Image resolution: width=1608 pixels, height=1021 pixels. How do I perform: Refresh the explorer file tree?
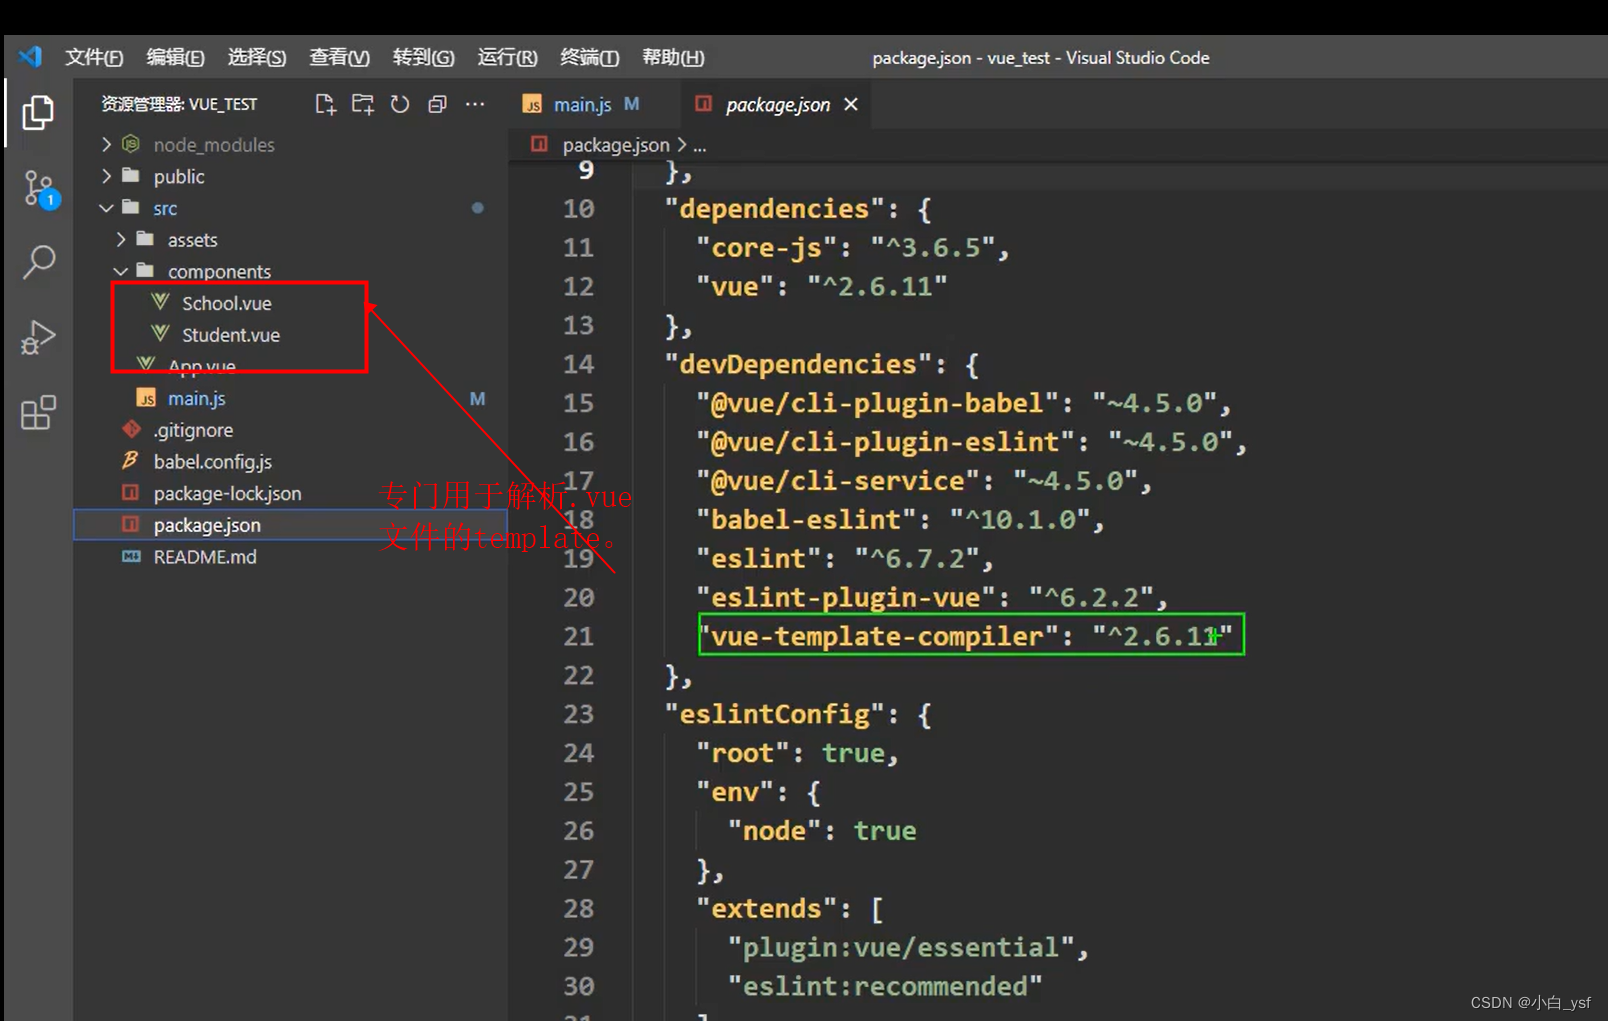400,104
